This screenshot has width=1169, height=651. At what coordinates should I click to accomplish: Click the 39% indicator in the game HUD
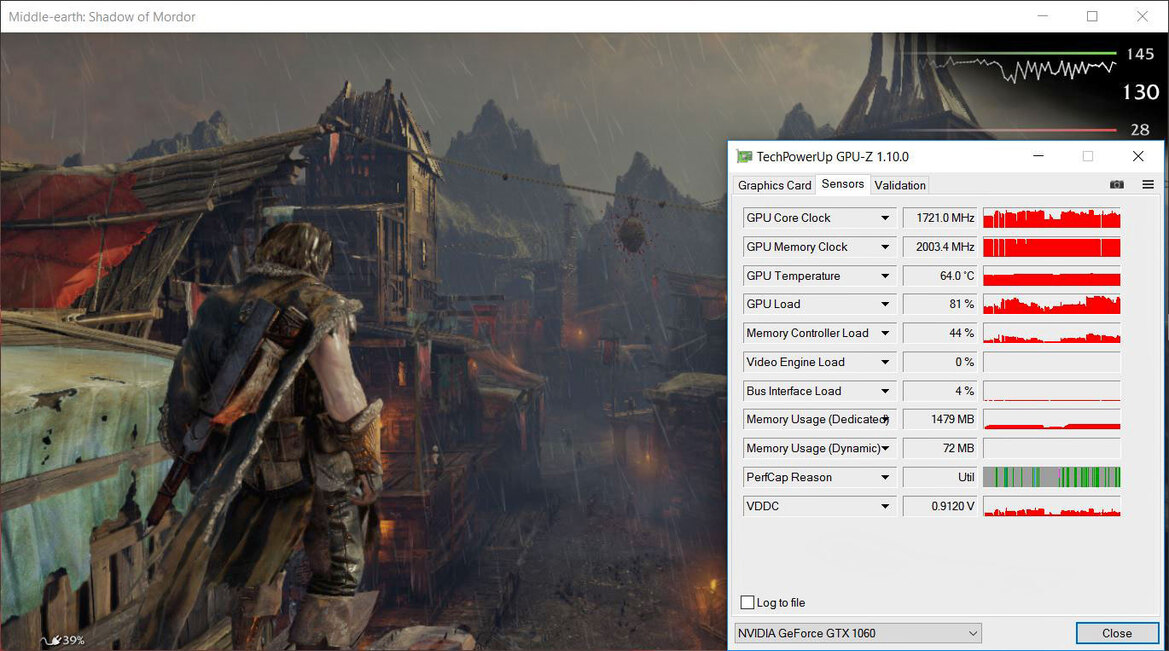[x=73, y=640]
